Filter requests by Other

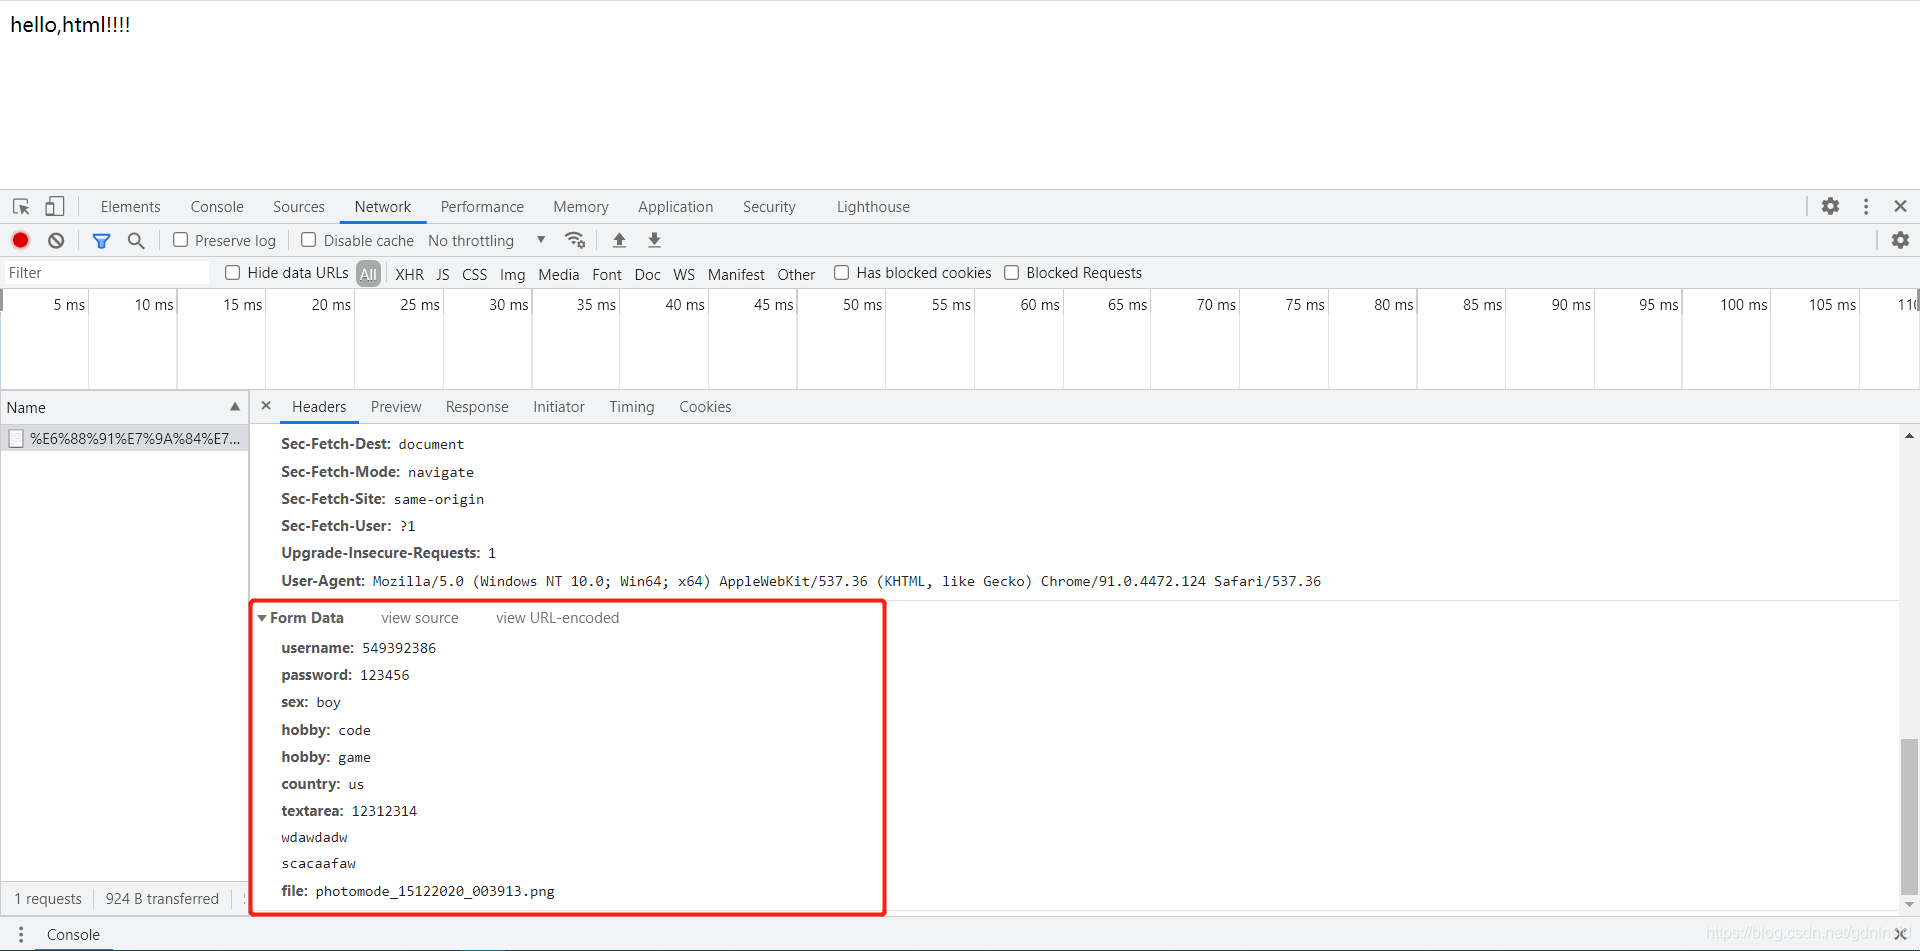(x=797, y=274)
